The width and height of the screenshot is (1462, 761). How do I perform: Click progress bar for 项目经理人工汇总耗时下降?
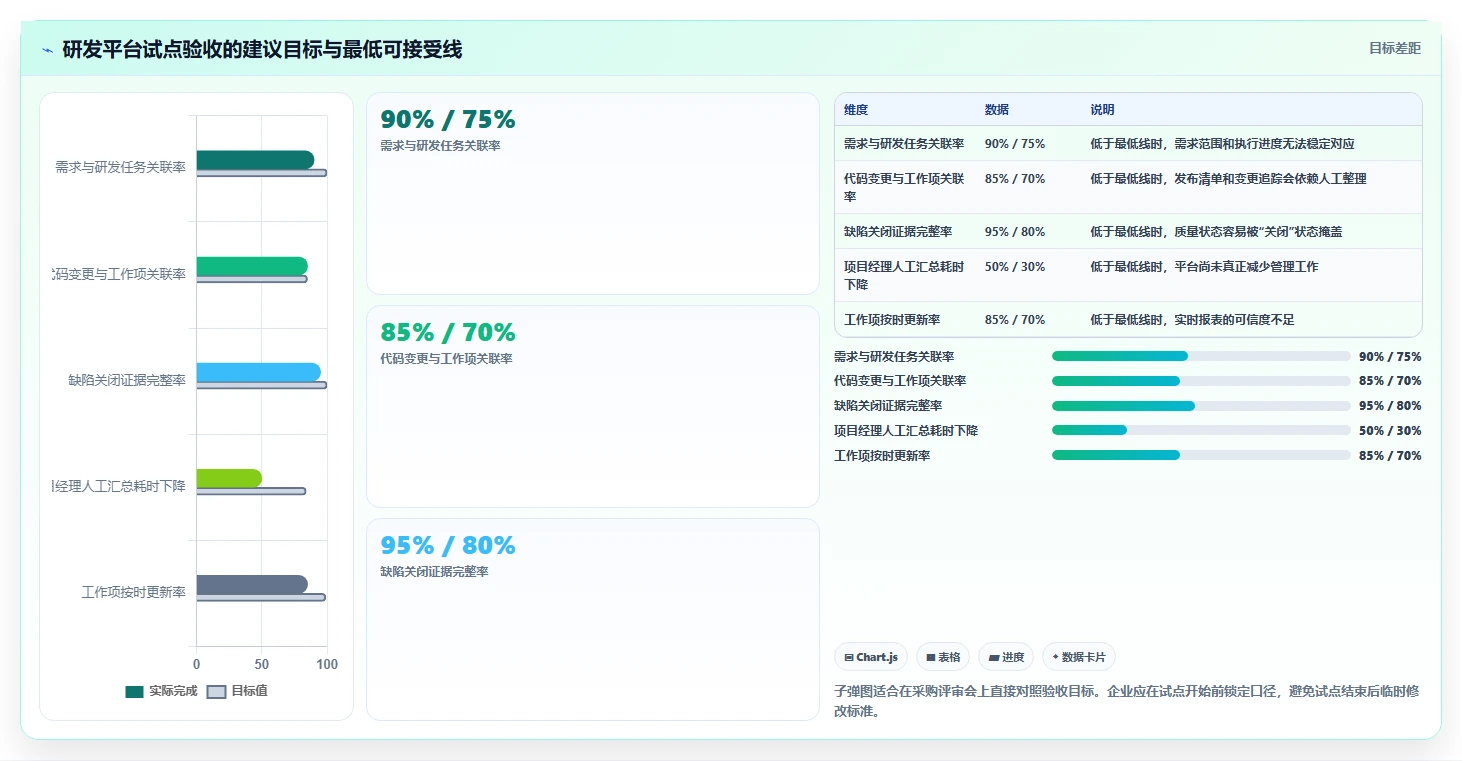1201,430
